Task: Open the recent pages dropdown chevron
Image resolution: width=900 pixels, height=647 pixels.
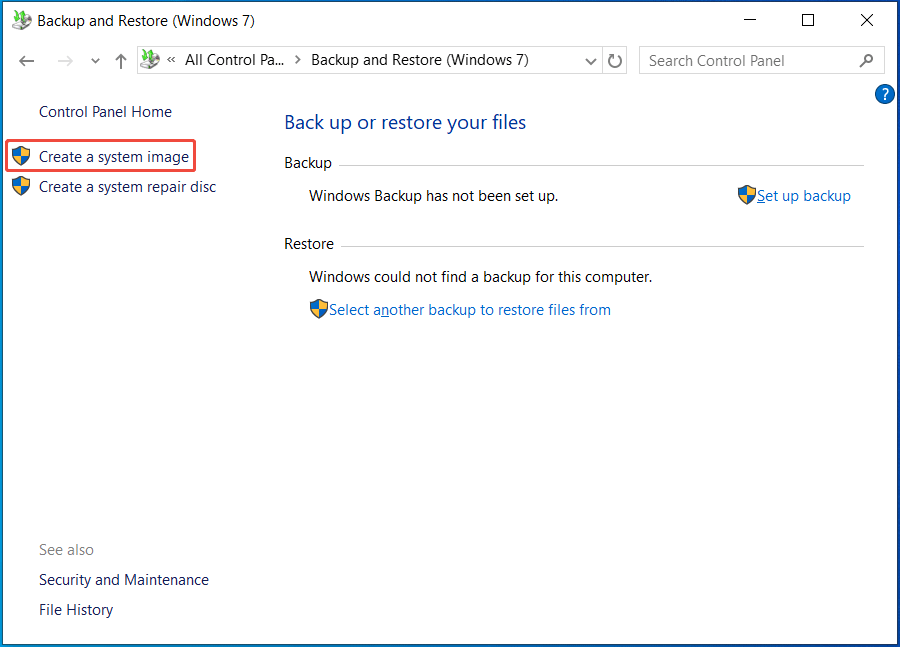Action: 95,60
